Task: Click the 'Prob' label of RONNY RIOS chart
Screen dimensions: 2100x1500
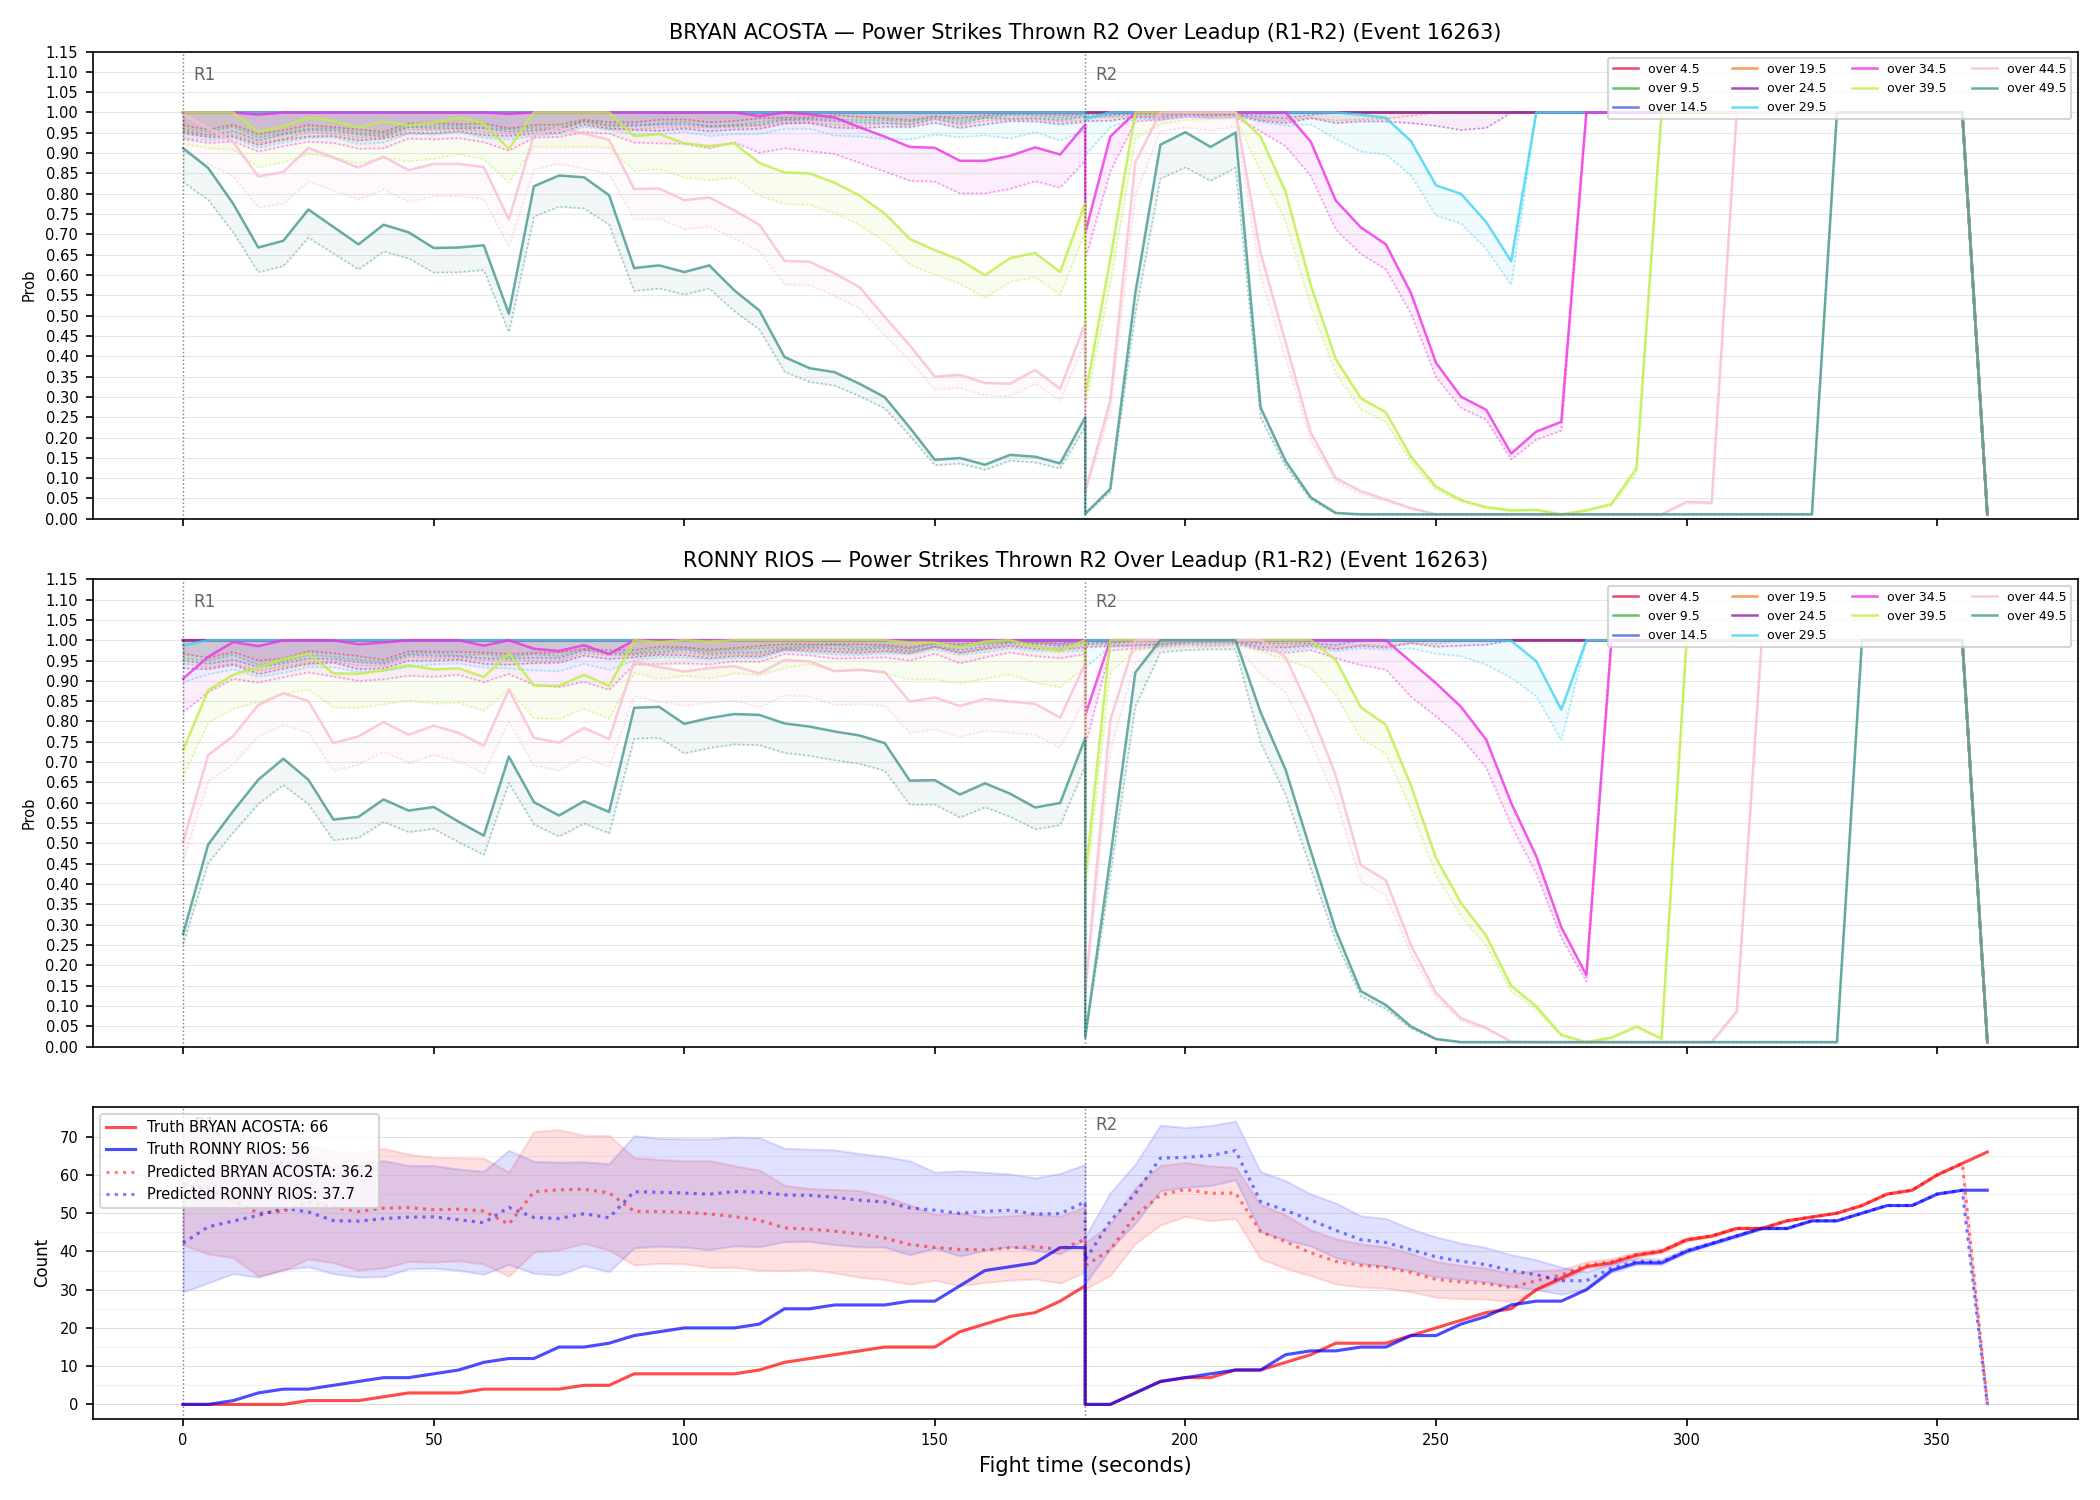Action: (29, 815)
